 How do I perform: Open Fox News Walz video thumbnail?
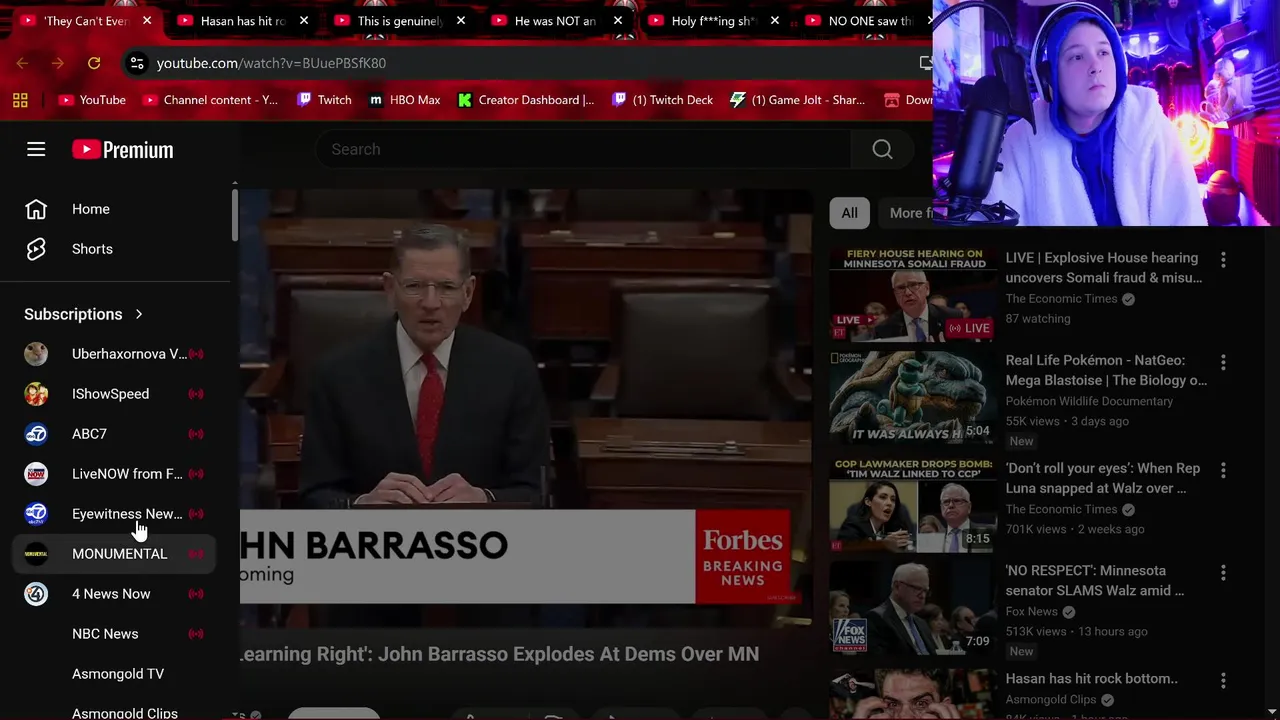(913, 608)
